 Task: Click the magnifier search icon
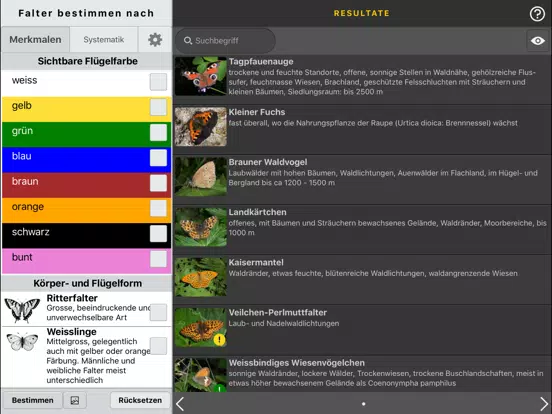tap(188, 41)
